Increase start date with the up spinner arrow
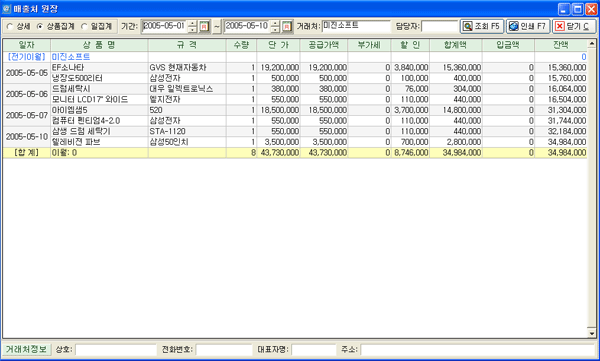The width and height of the screenshot is (600, 361). [192, 24]
